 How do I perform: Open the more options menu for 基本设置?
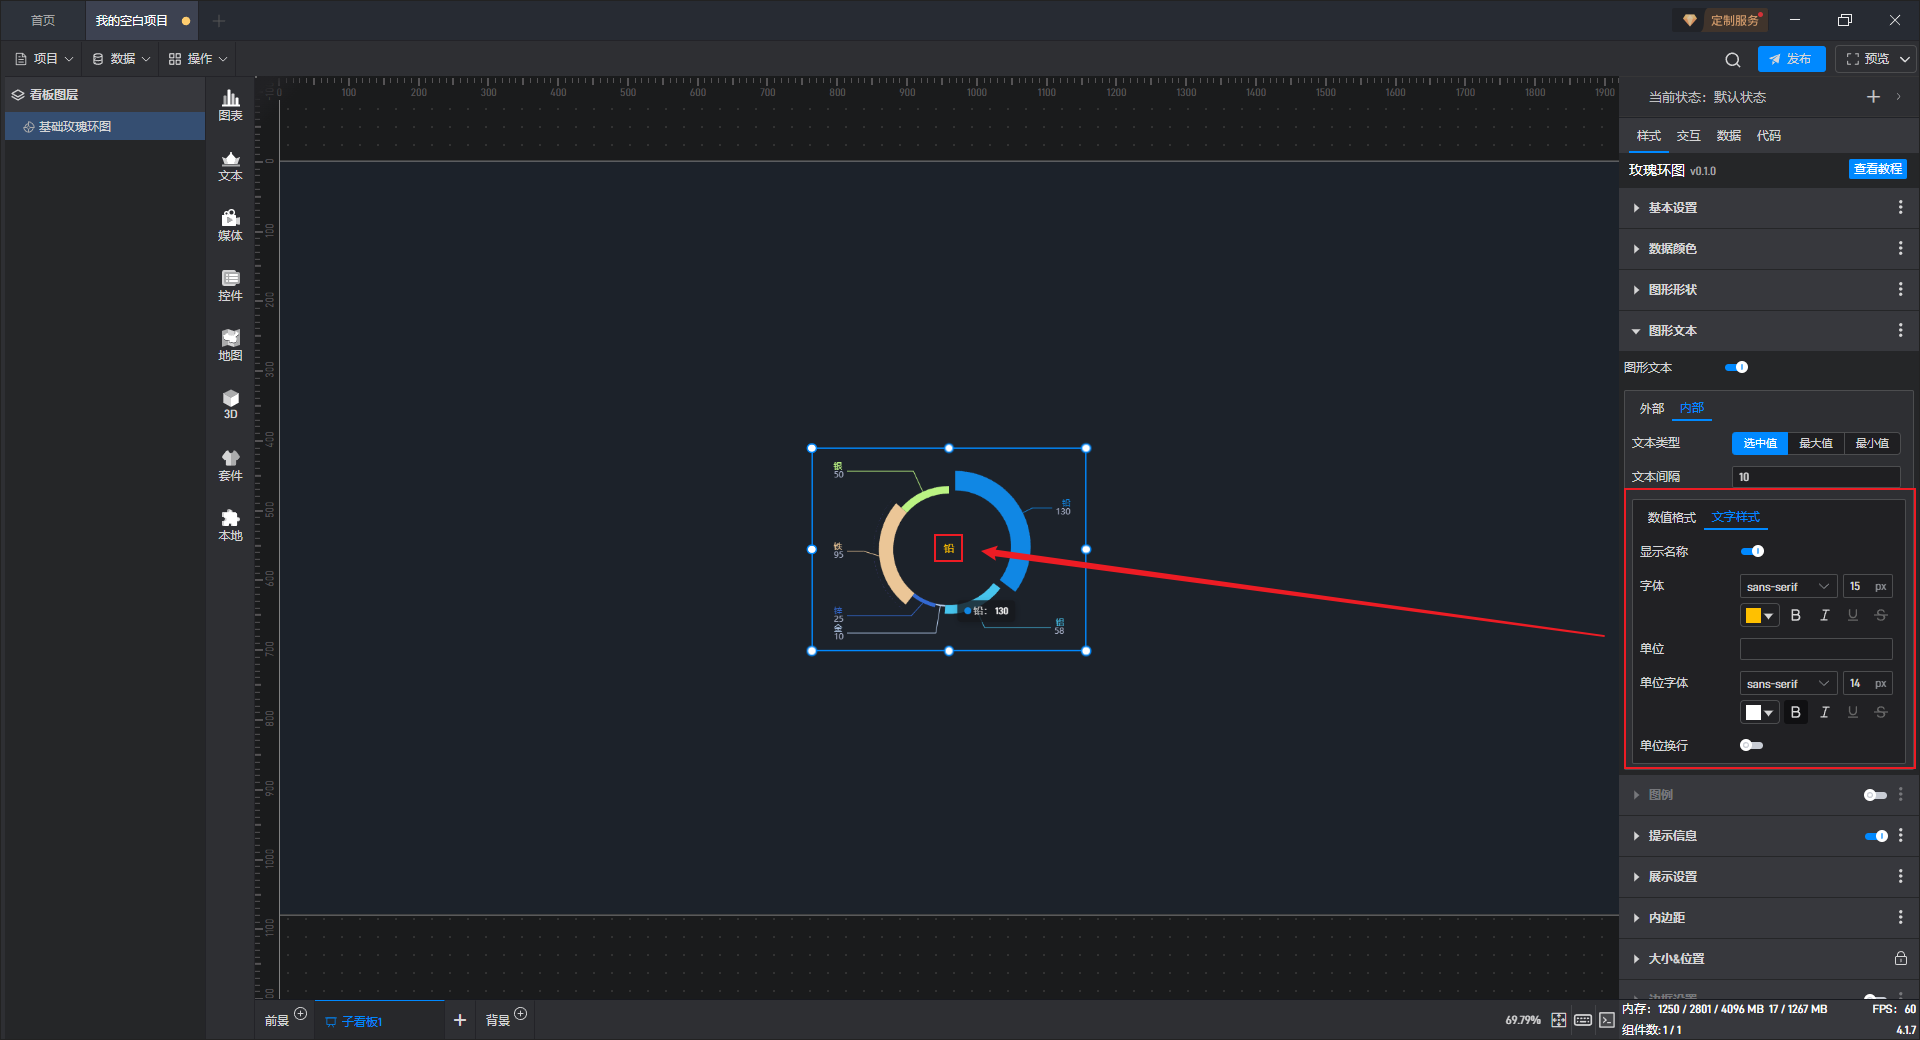click(1900, 207)
